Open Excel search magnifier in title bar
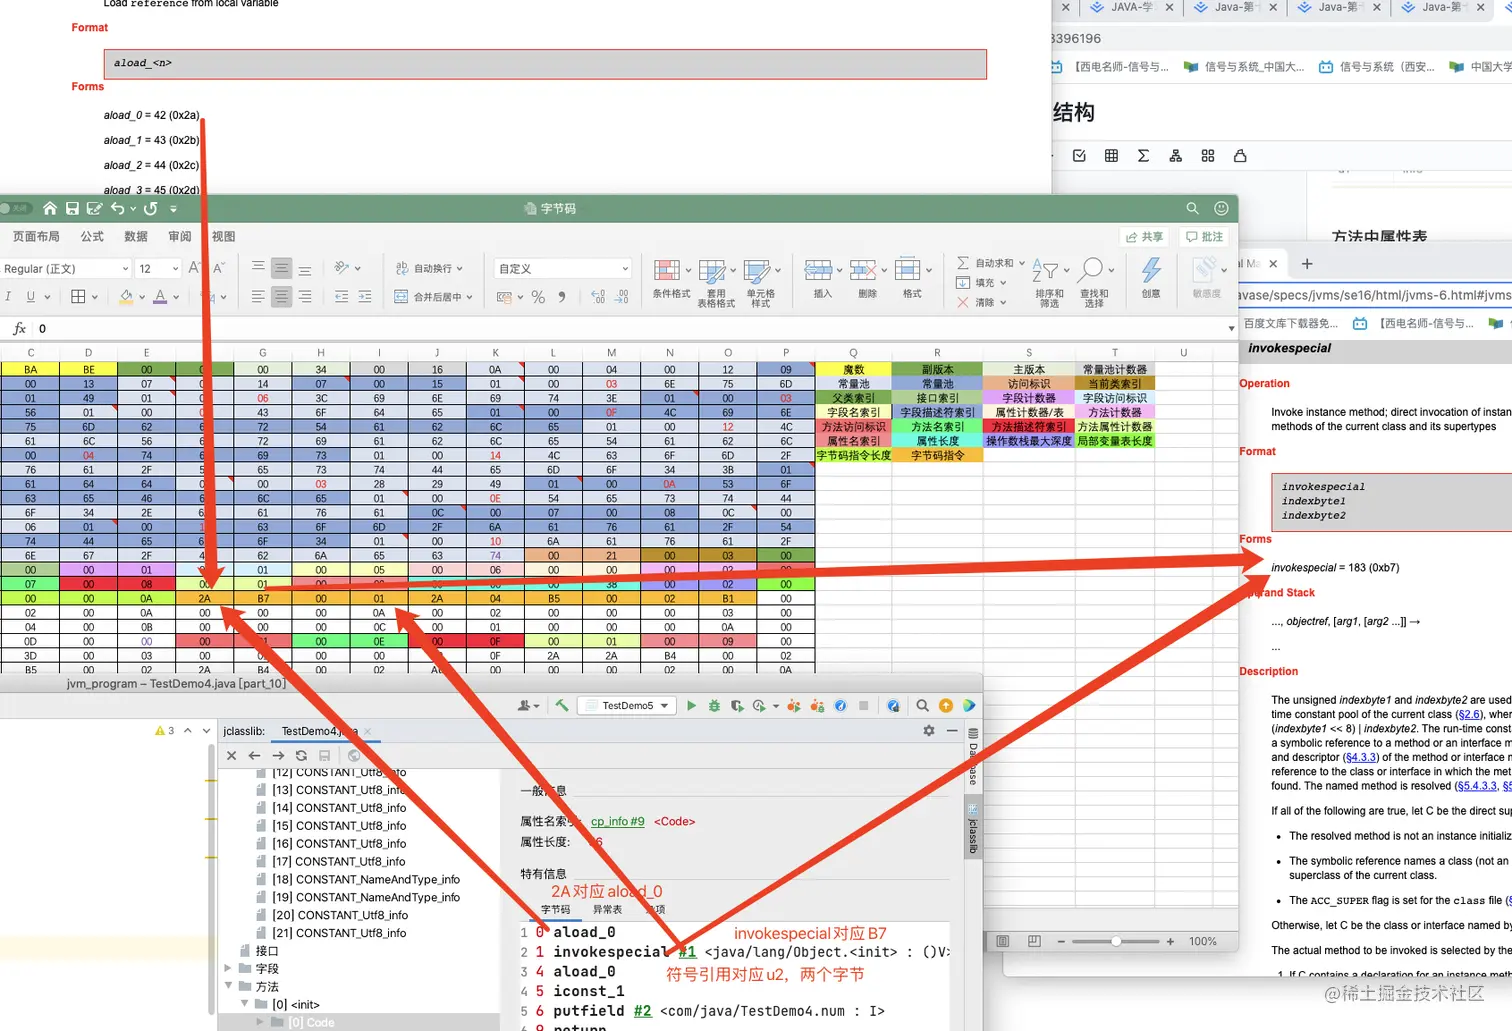The image size is (1512, 1031). 1192,208
